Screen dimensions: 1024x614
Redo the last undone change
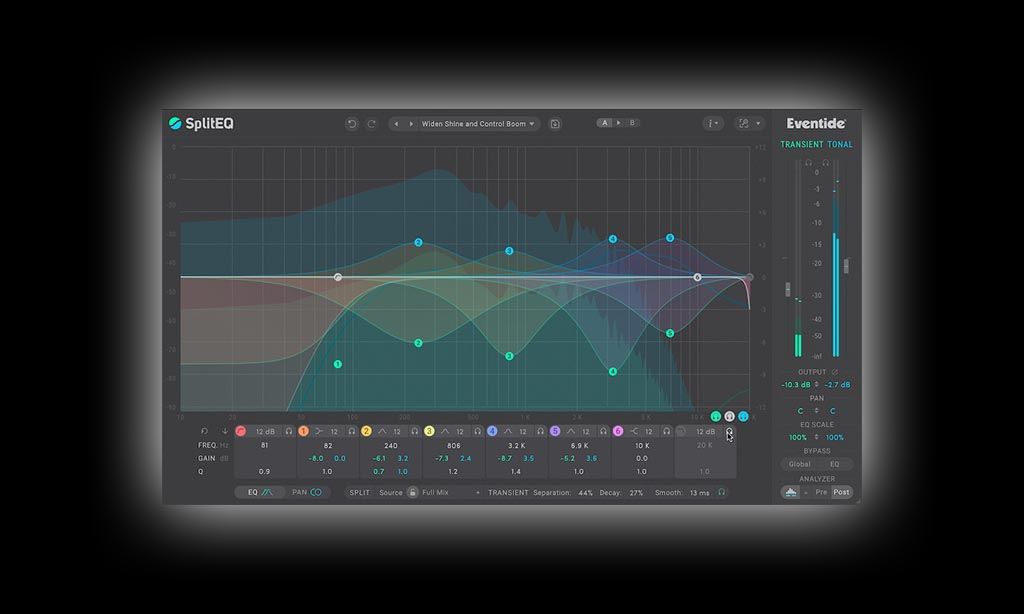point(372,123)
